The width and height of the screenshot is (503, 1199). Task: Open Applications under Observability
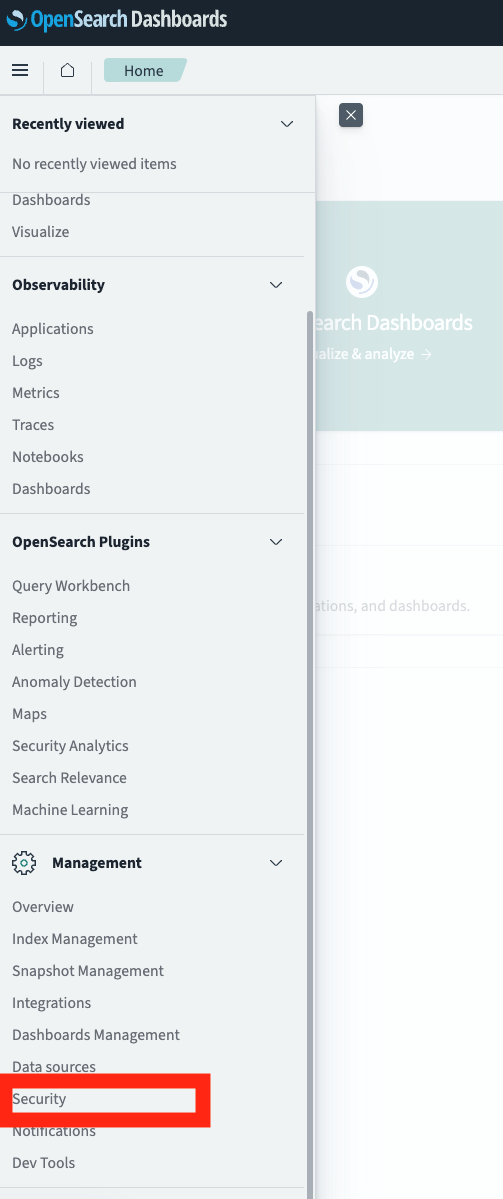tap(53, 329)
